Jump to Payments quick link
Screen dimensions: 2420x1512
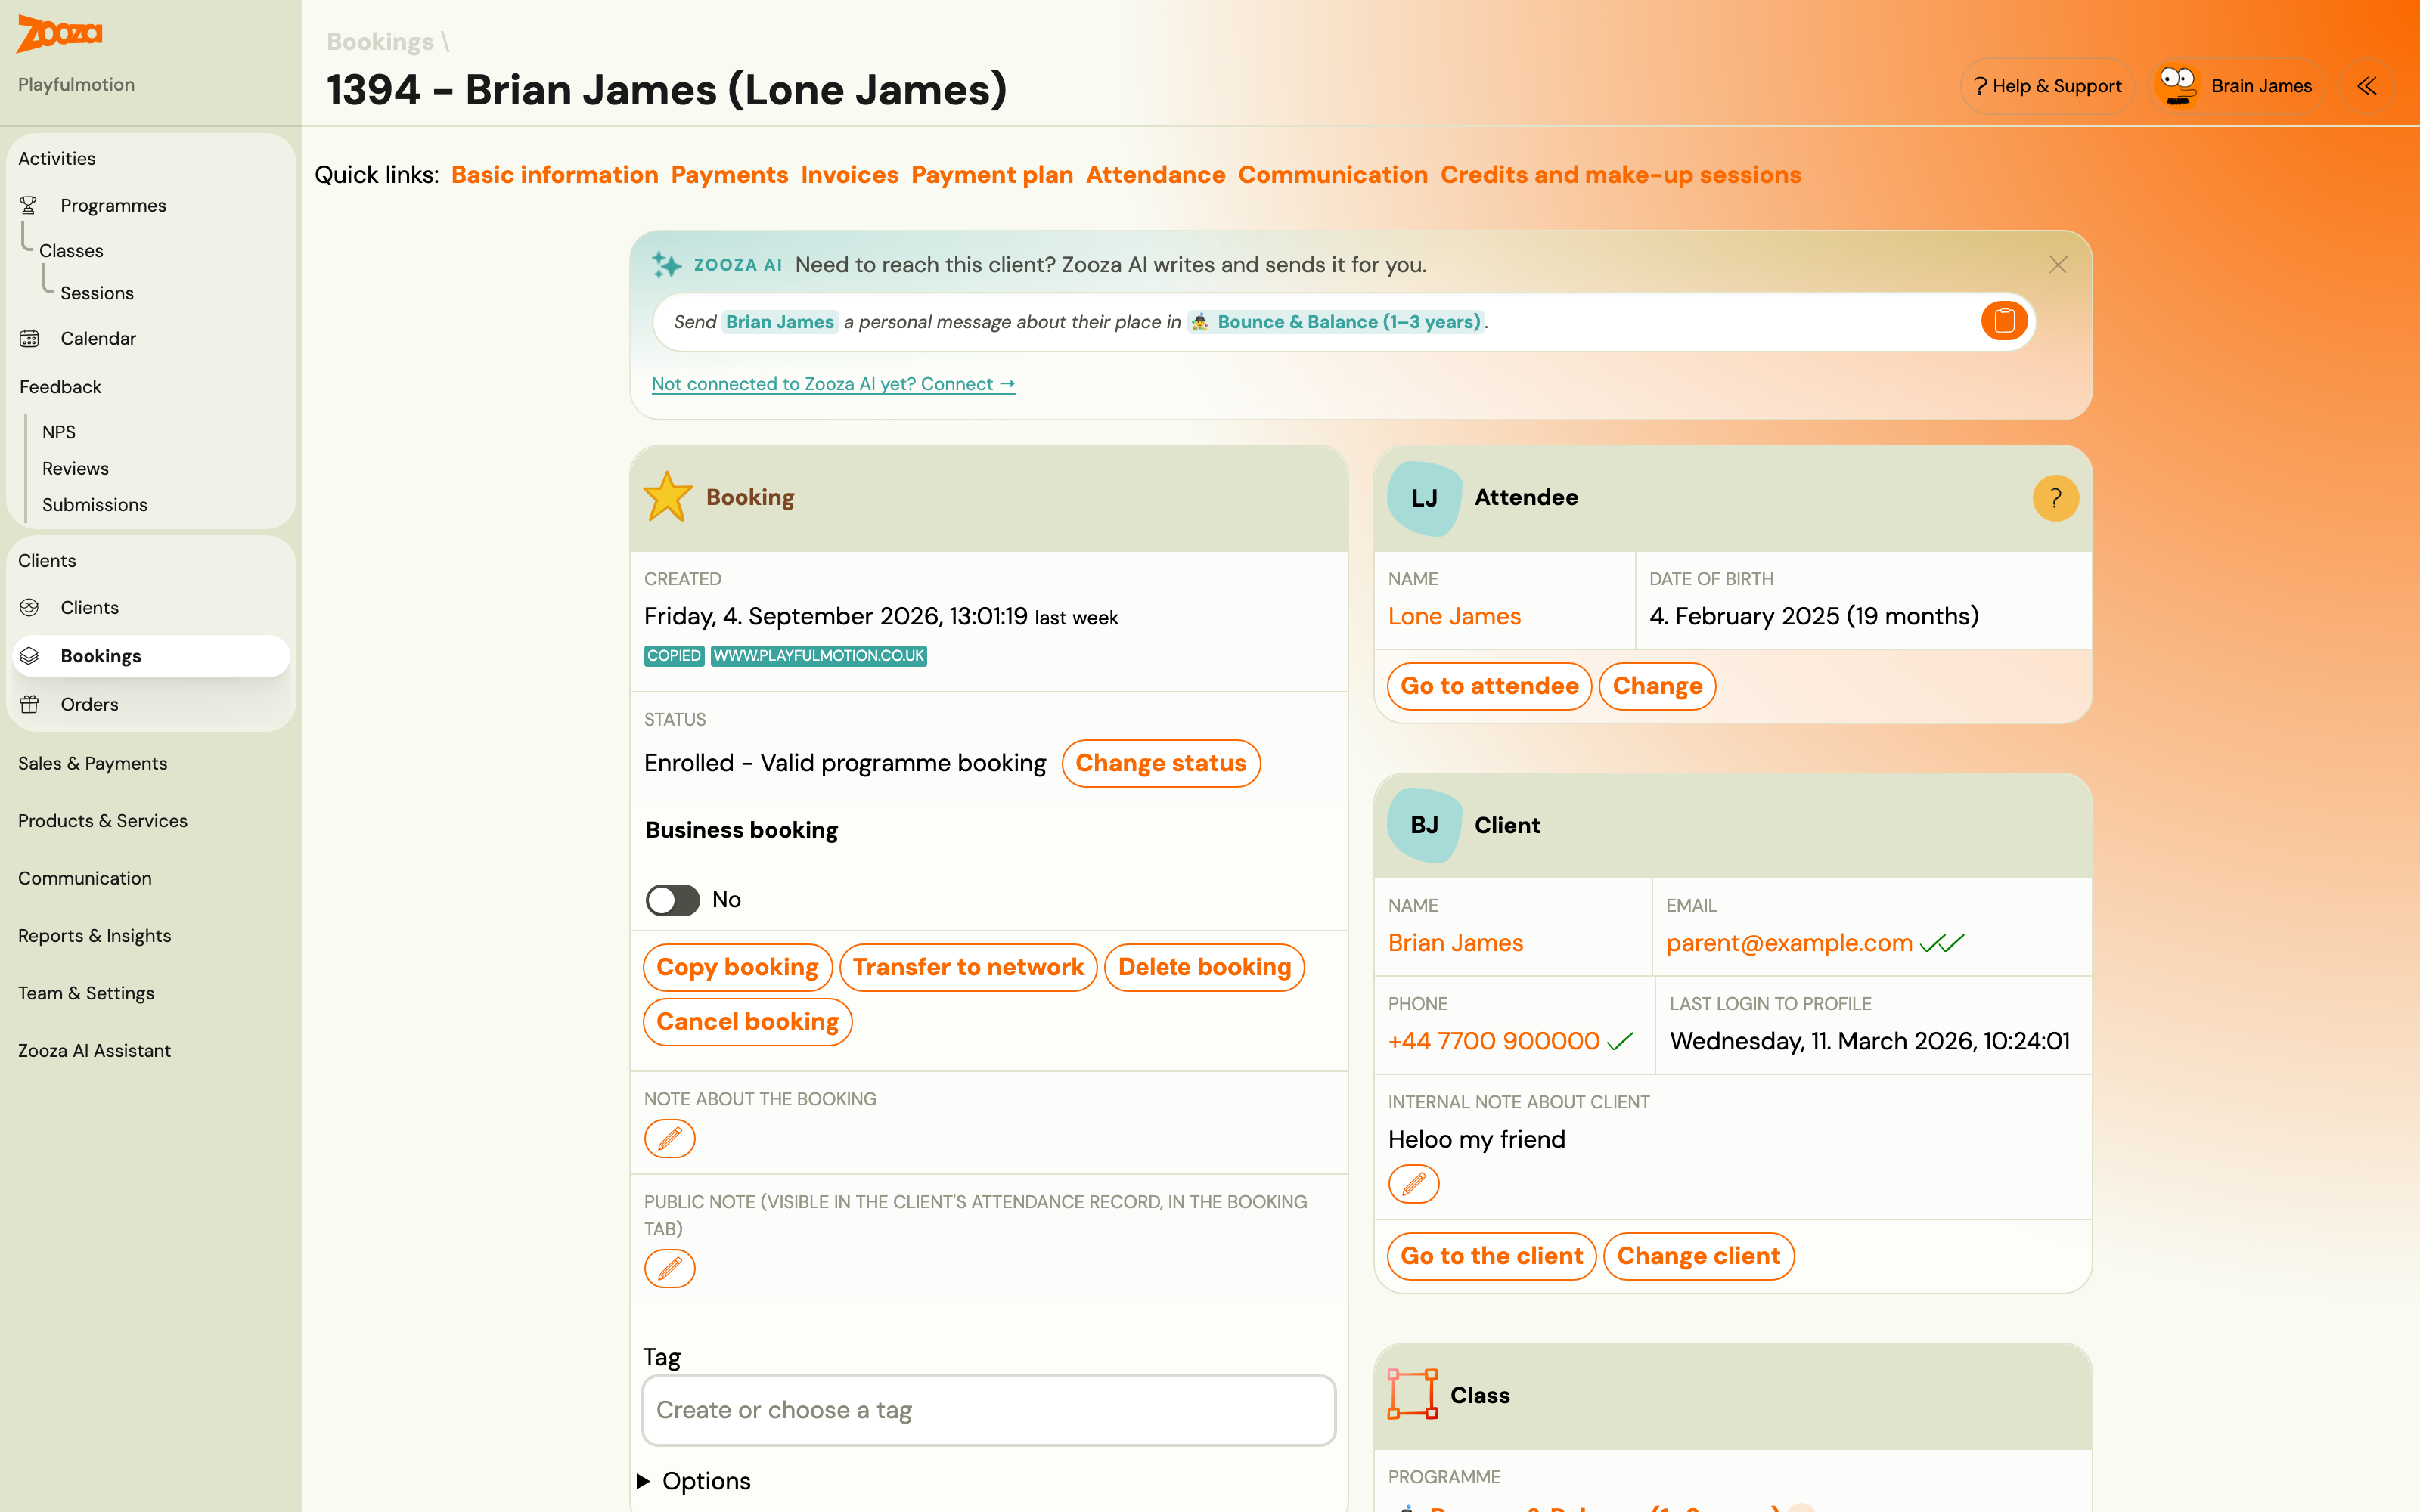(x=729, y=175)
